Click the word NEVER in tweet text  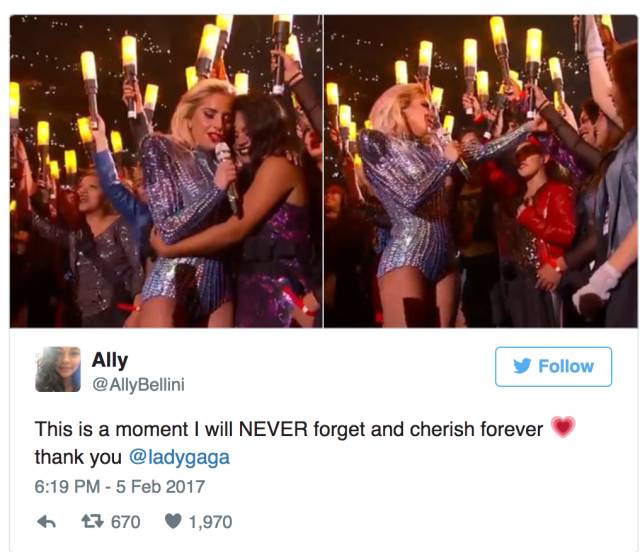coord(273,429)
